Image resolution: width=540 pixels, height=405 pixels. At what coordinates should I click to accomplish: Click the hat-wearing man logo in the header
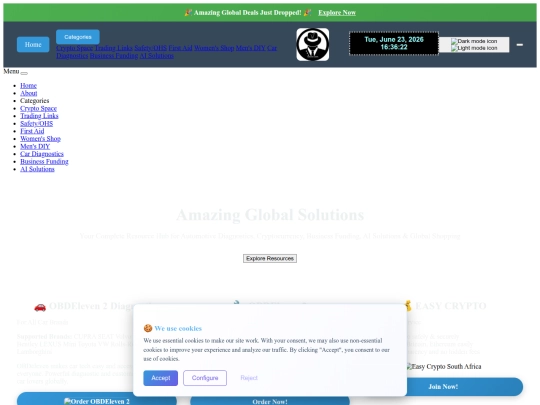313,44
